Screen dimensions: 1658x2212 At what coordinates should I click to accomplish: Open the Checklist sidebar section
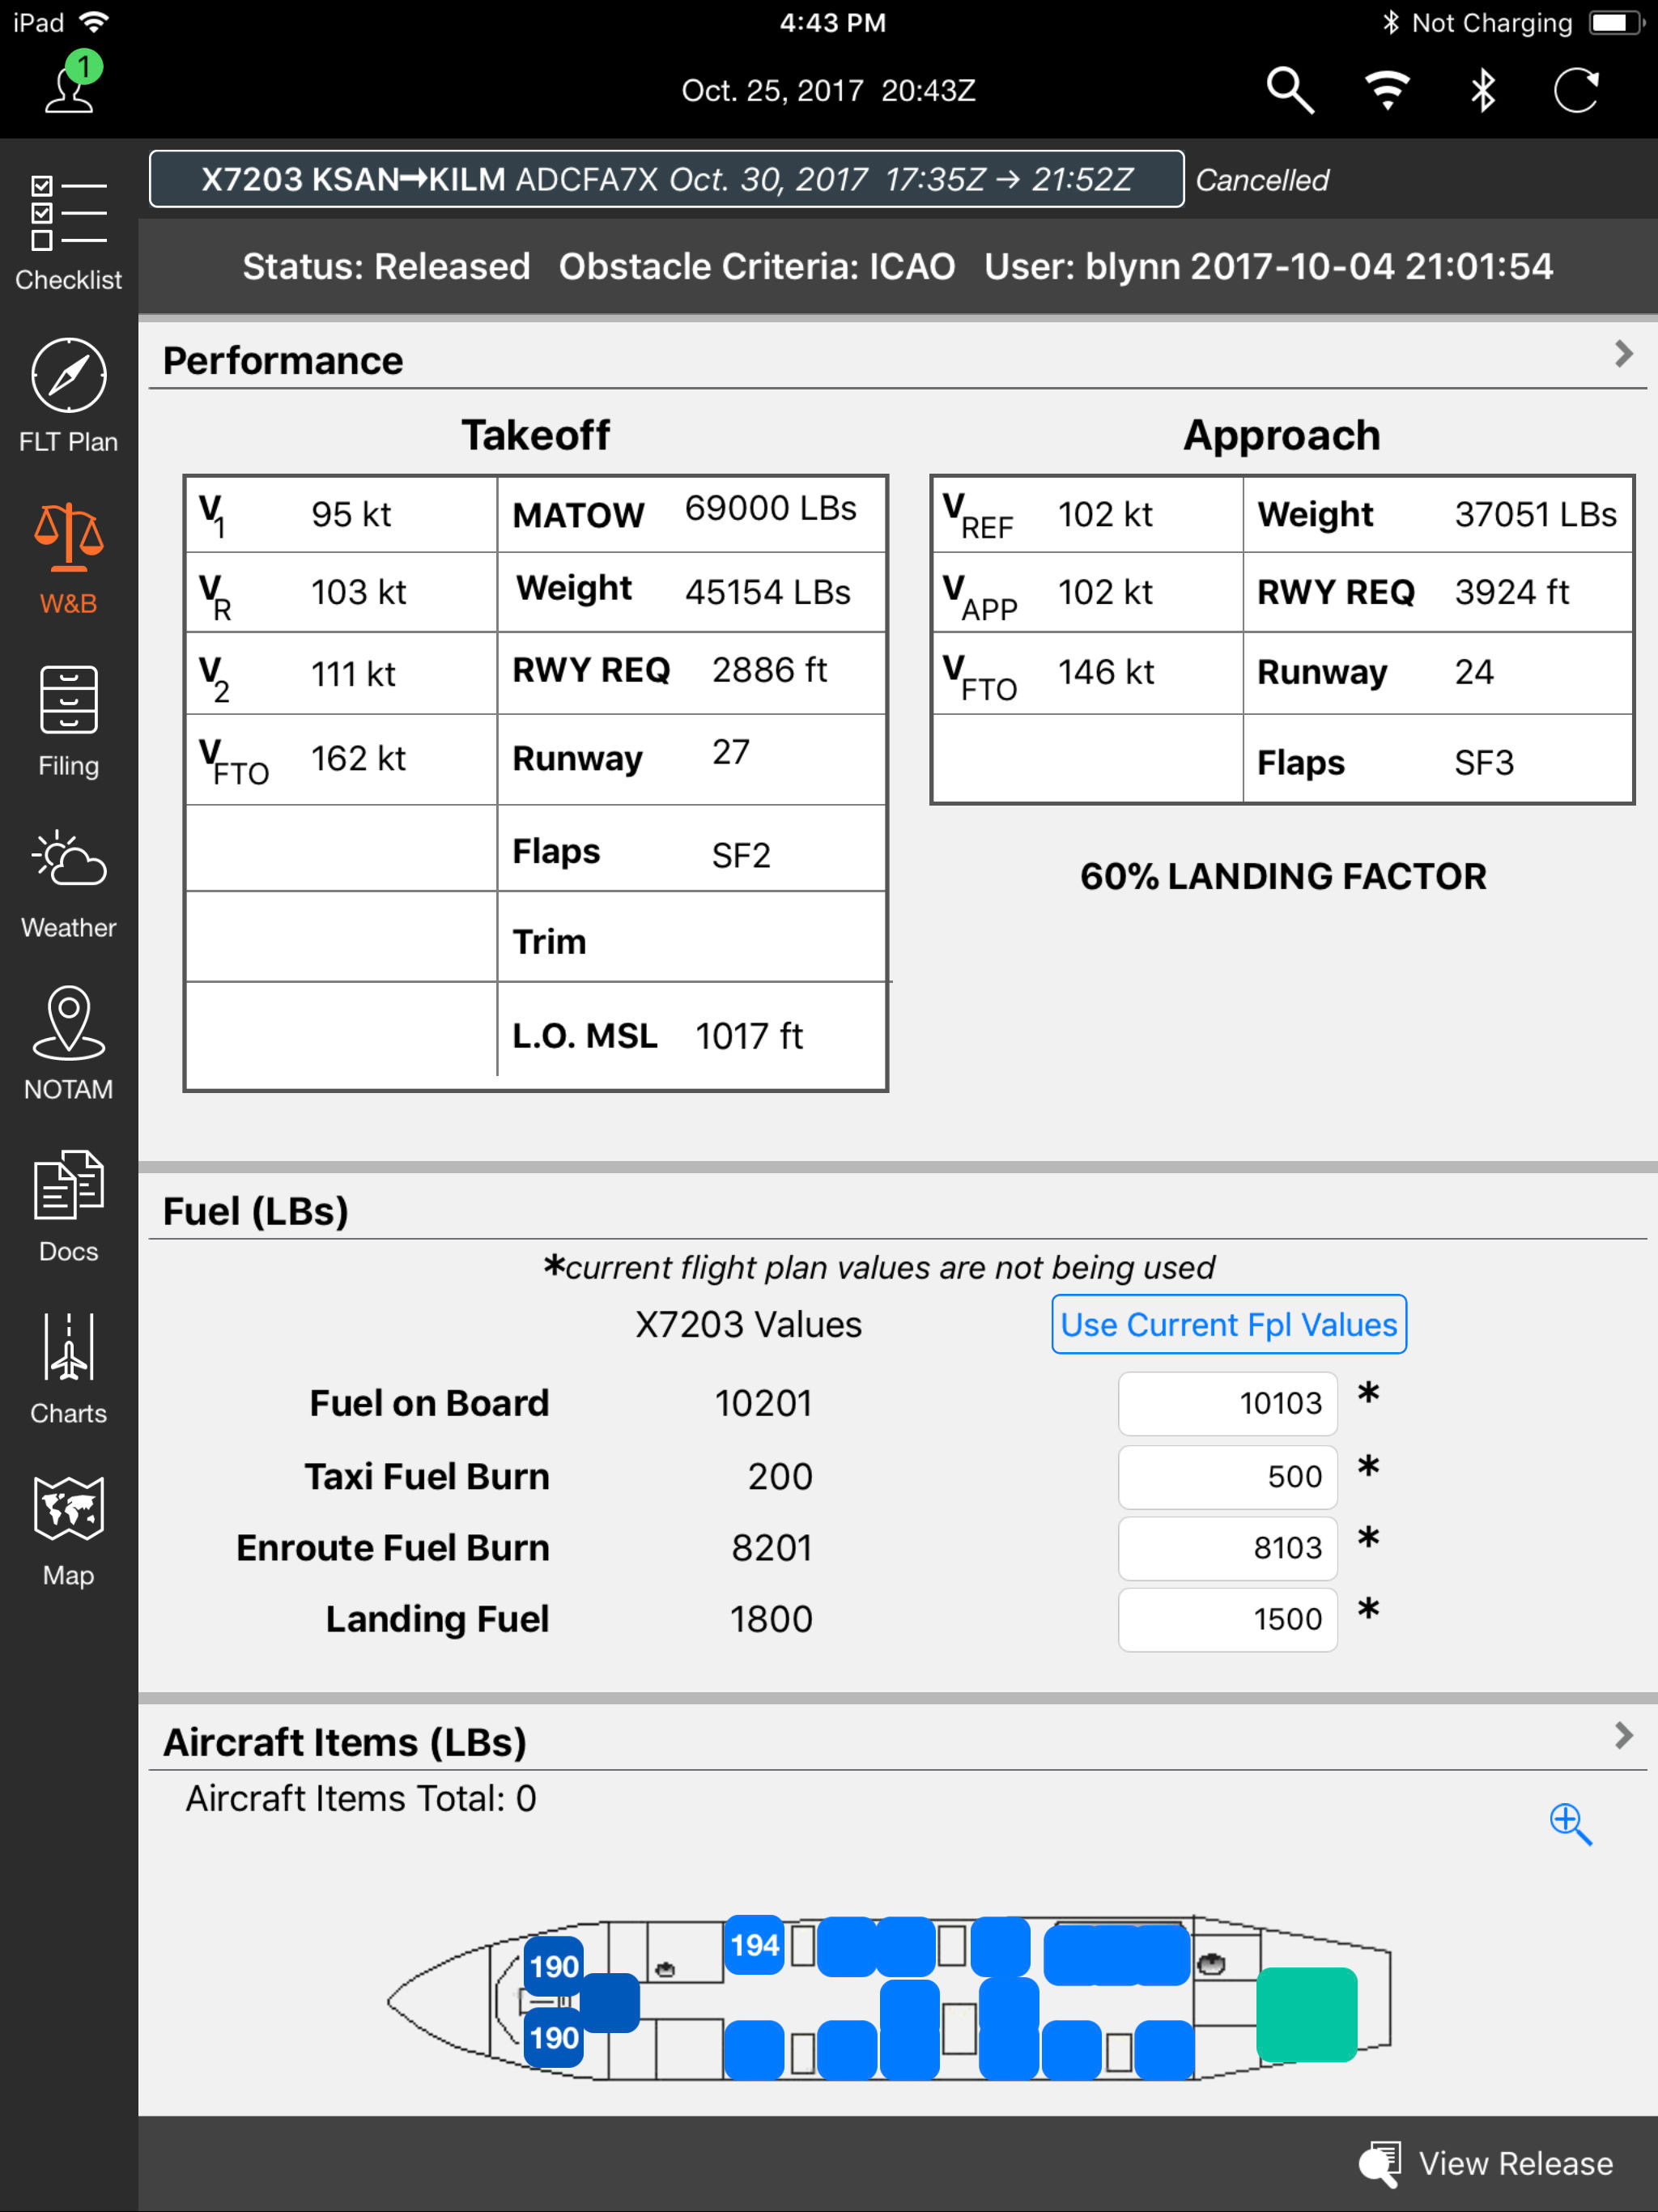click(x=68, y=232)
